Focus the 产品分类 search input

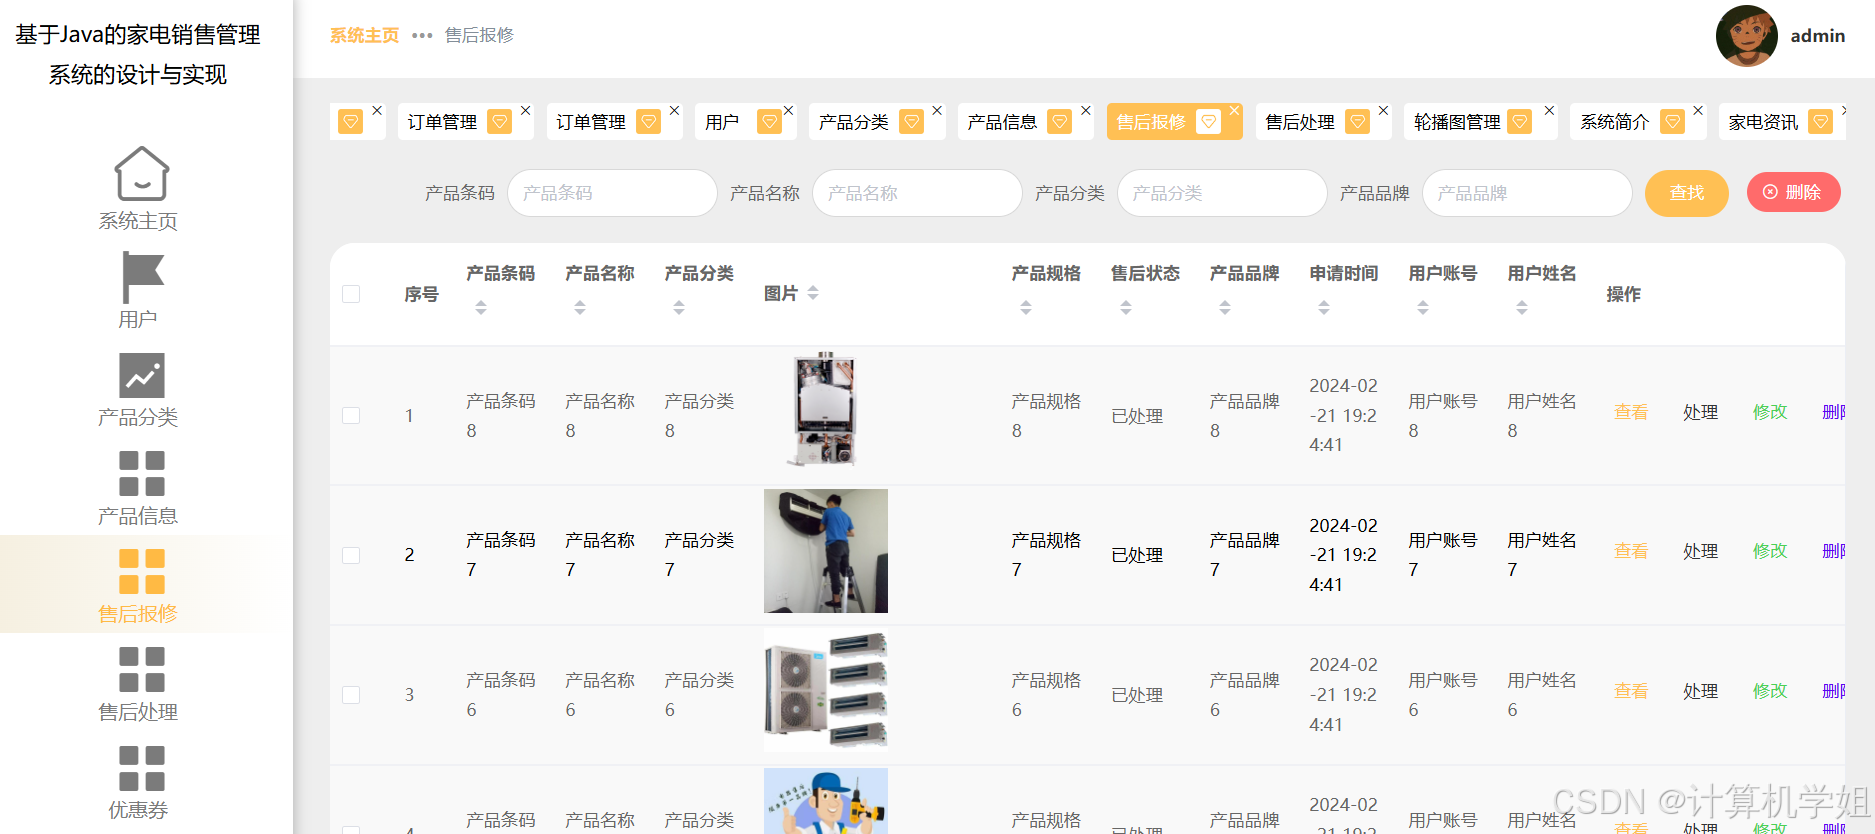(x=1222, y=193)
